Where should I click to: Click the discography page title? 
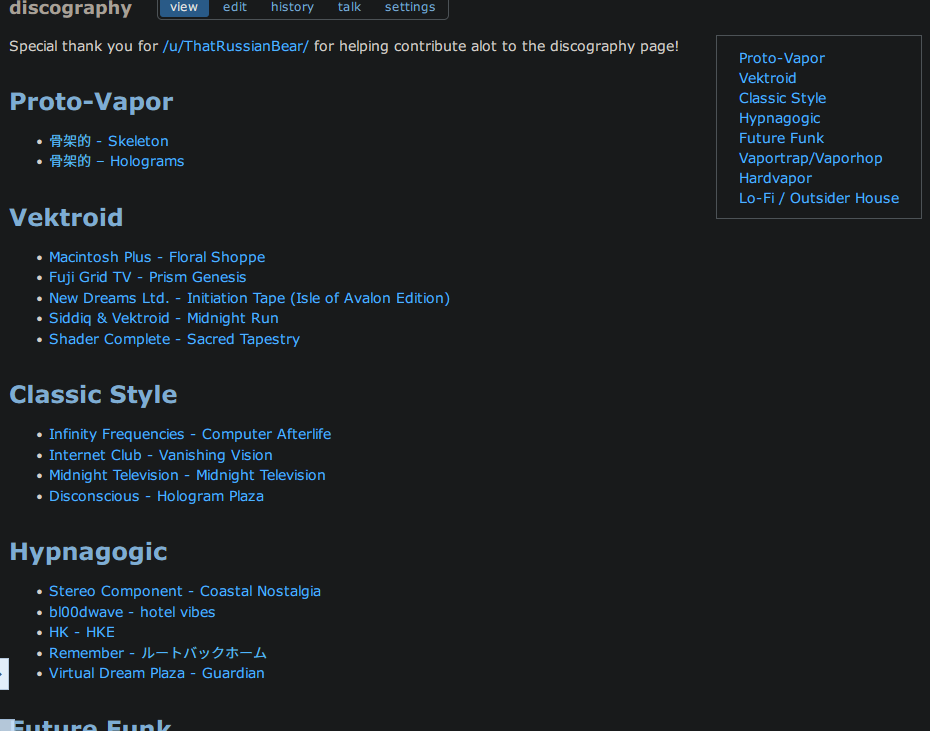point(71,8)
